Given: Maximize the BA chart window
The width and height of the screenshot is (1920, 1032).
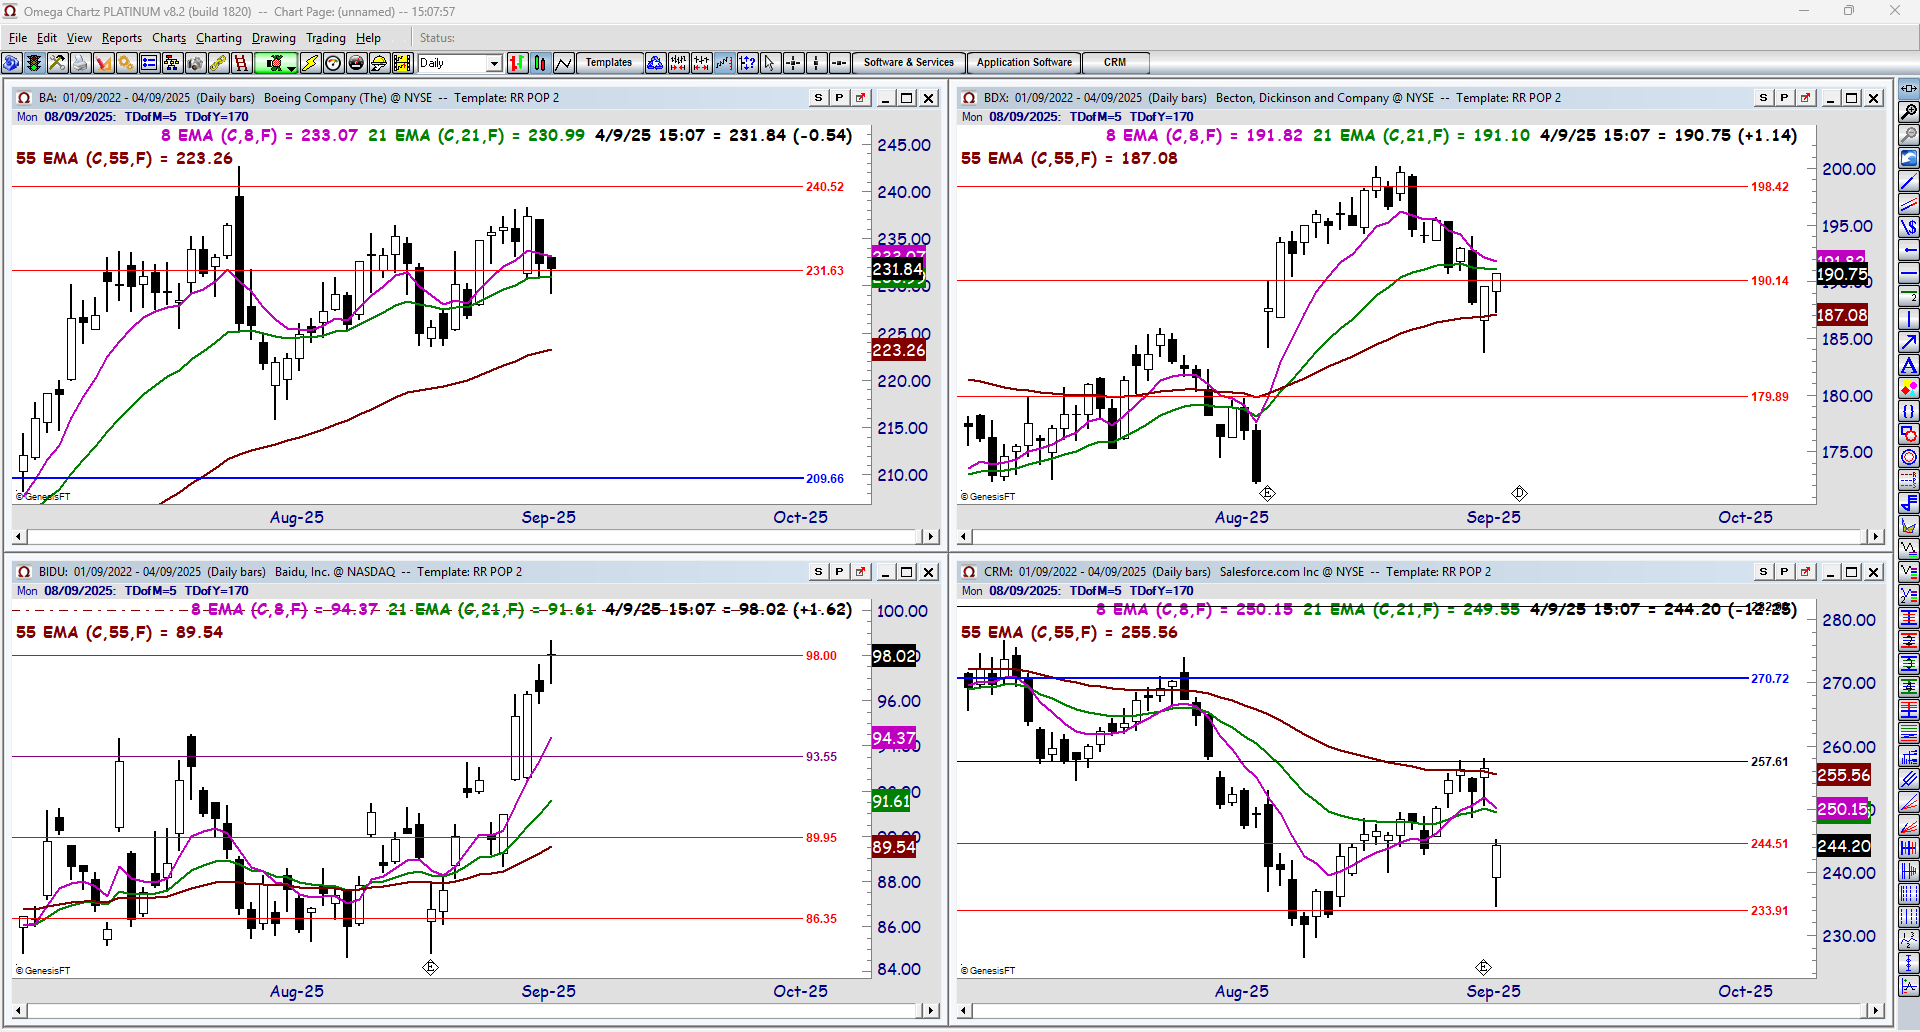Looking at the screenshot, I should pos(907,98).
